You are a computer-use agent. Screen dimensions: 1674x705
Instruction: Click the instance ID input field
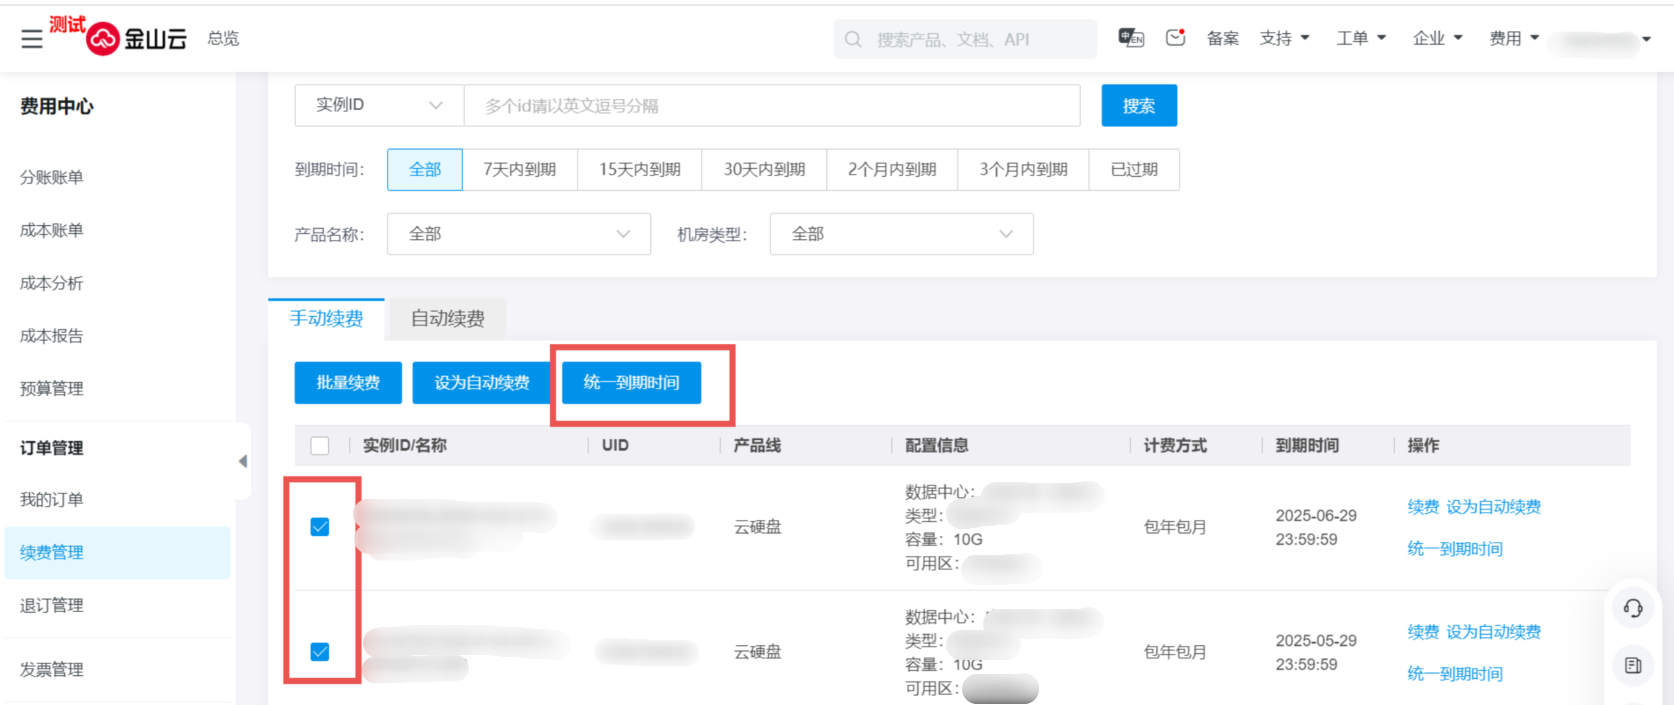[x=771, y=105]
